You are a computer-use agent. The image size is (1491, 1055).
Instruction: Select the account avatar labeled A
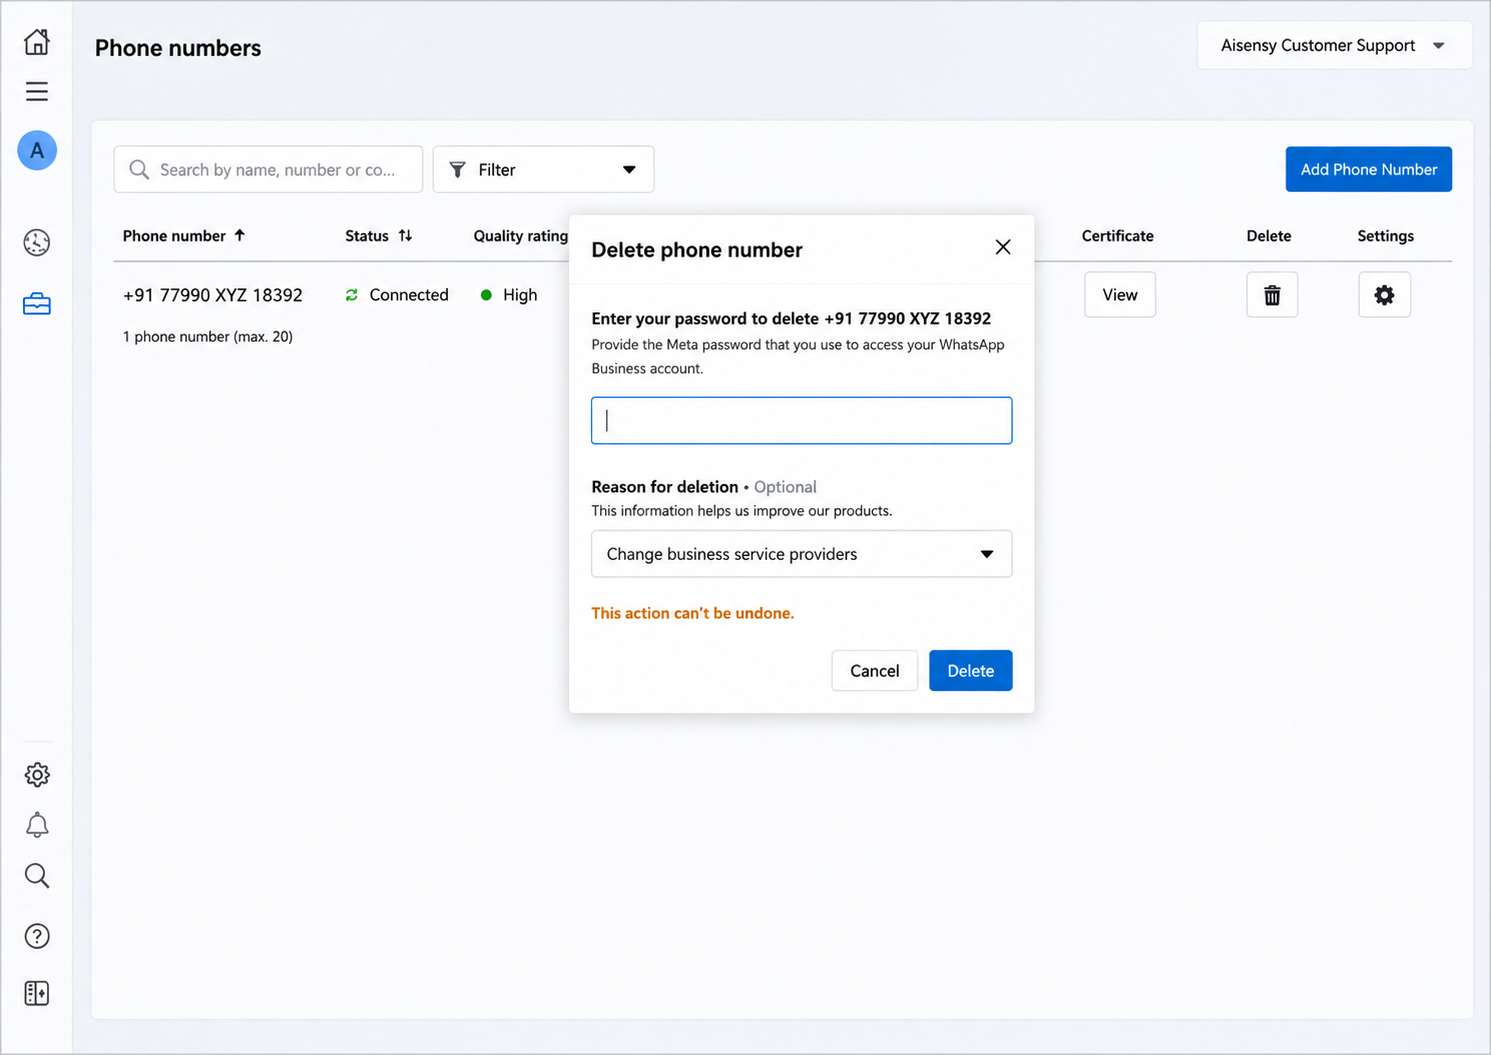37,151
